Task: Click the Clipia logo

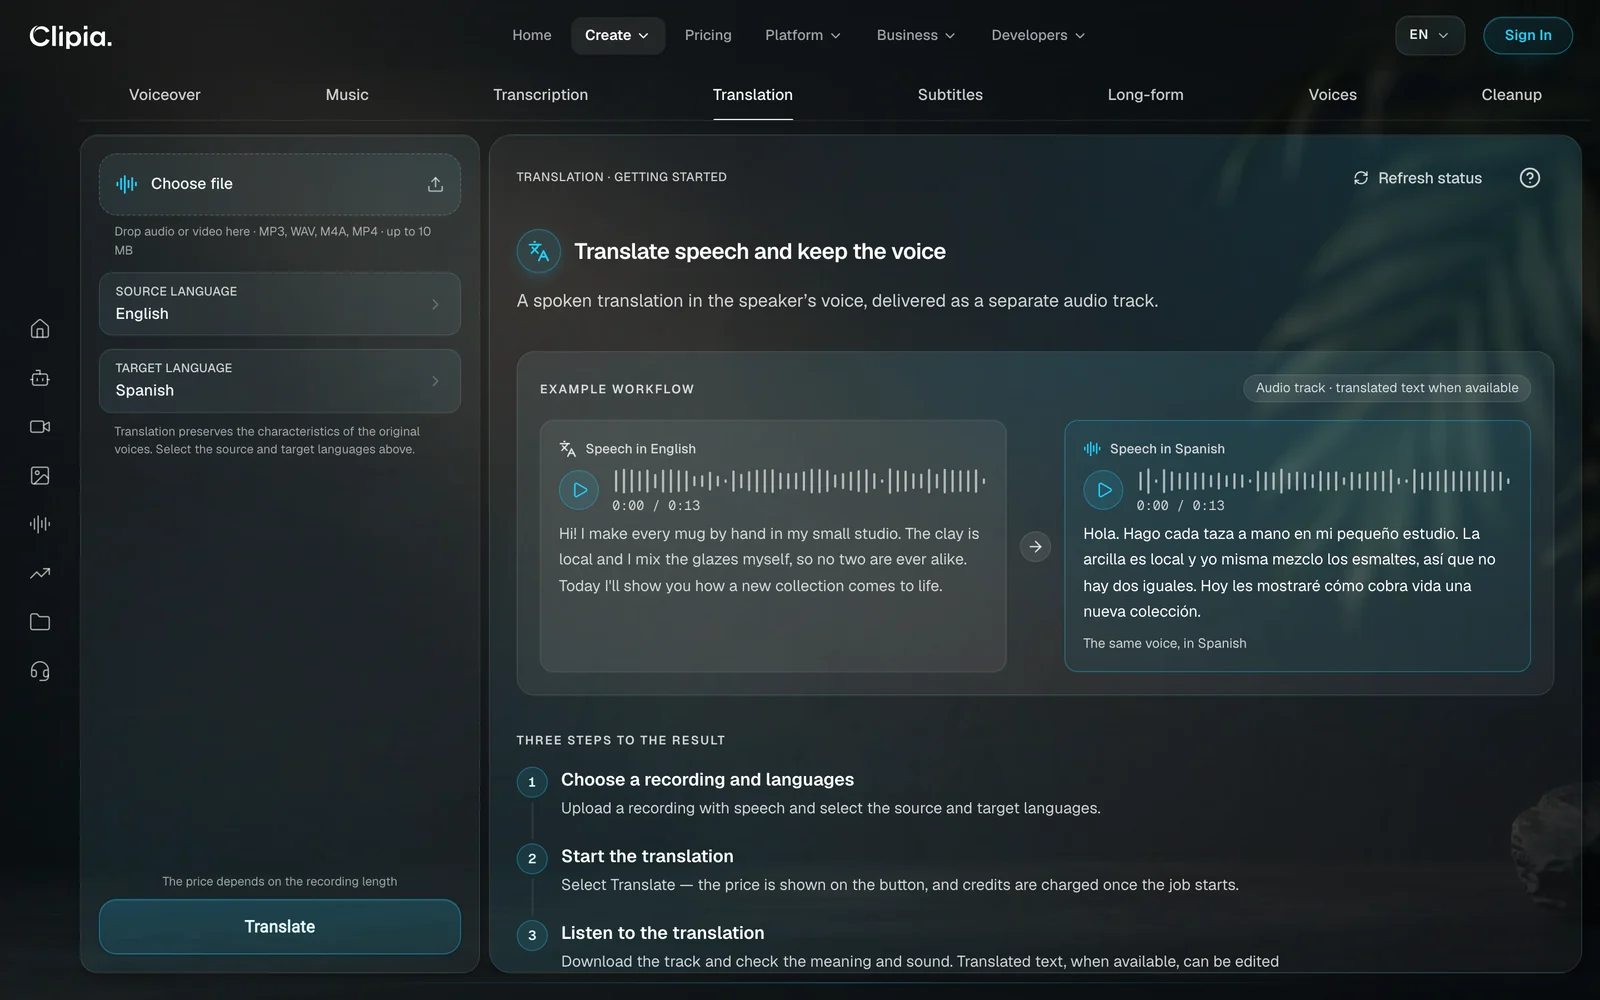Action: pos(71,36)
